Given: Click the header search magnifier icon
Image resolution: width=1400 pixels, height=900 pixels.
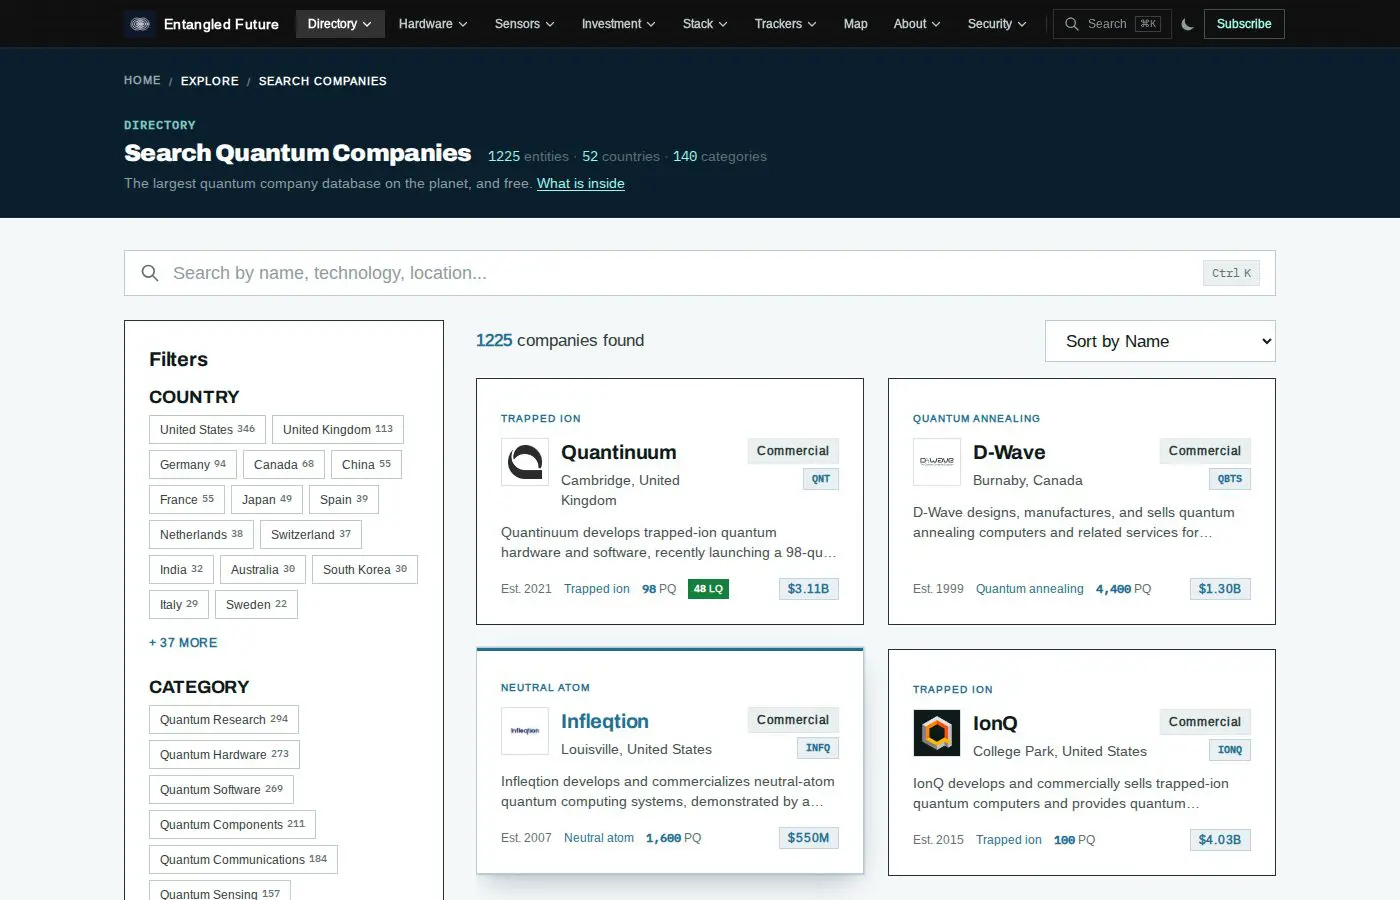Looking at the screenshot, I should coord(1072,24).
